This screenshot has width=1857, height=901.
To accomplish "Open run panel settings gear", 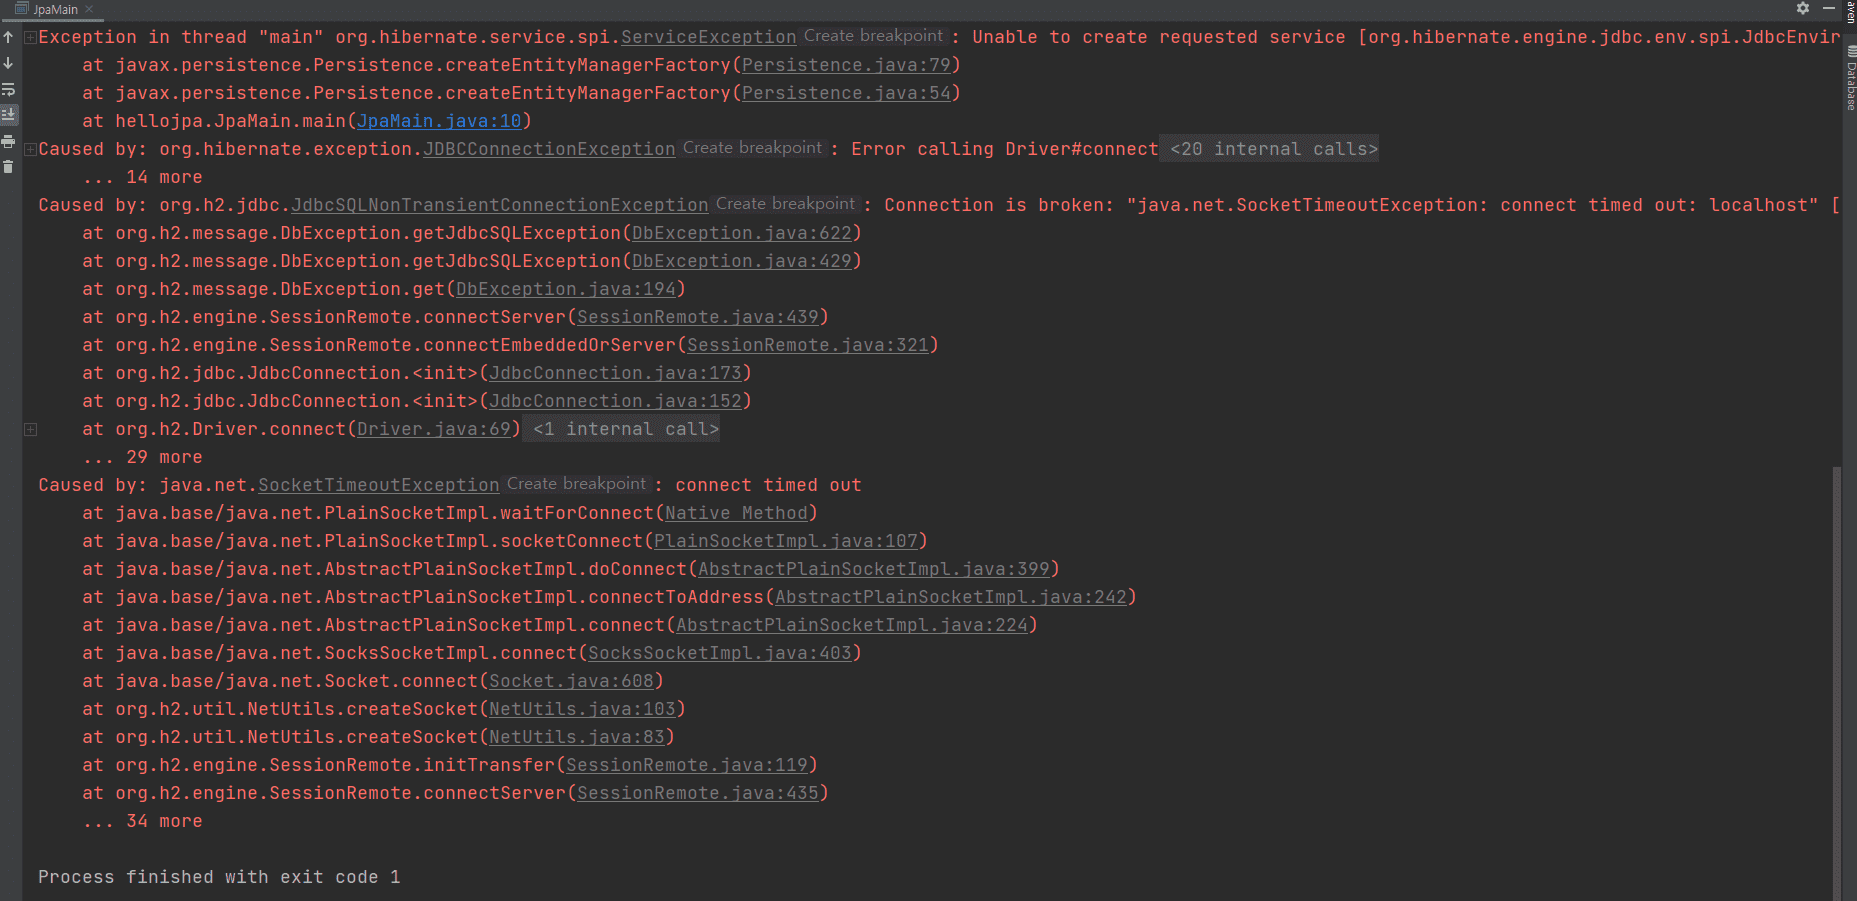I will coord(1802,8).
